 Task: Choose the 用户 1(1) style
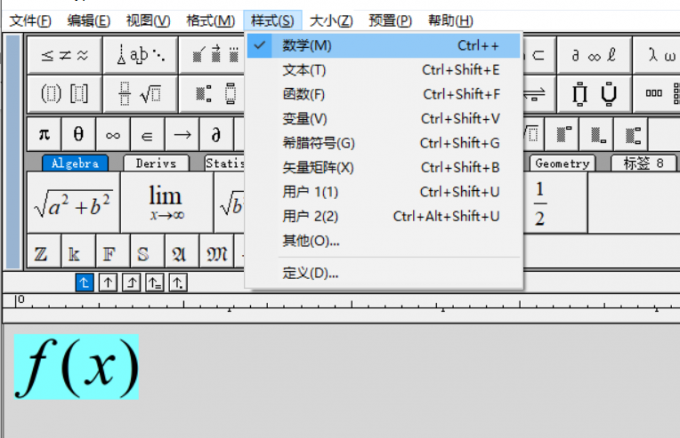click(x=384, y=192)
